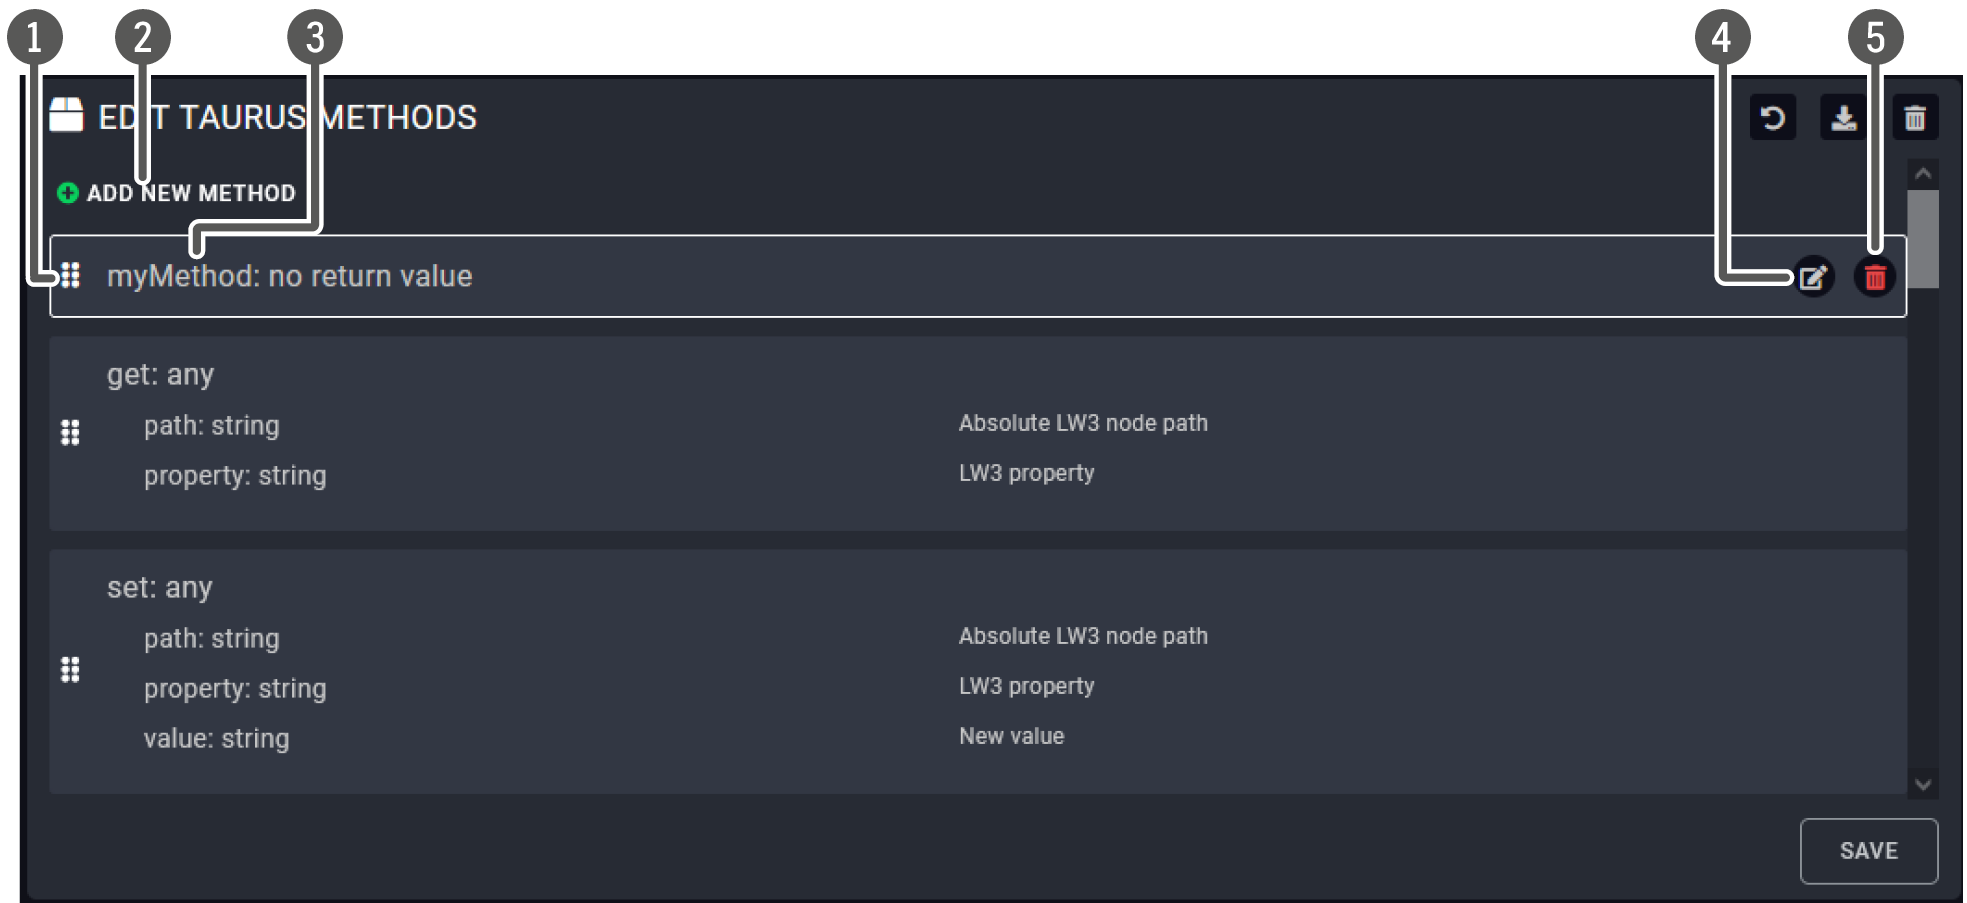The height and width of the screenshot is (903, 1967).
Task: Click the edit pencil icon for myMethod
Action: point(1813,277)
